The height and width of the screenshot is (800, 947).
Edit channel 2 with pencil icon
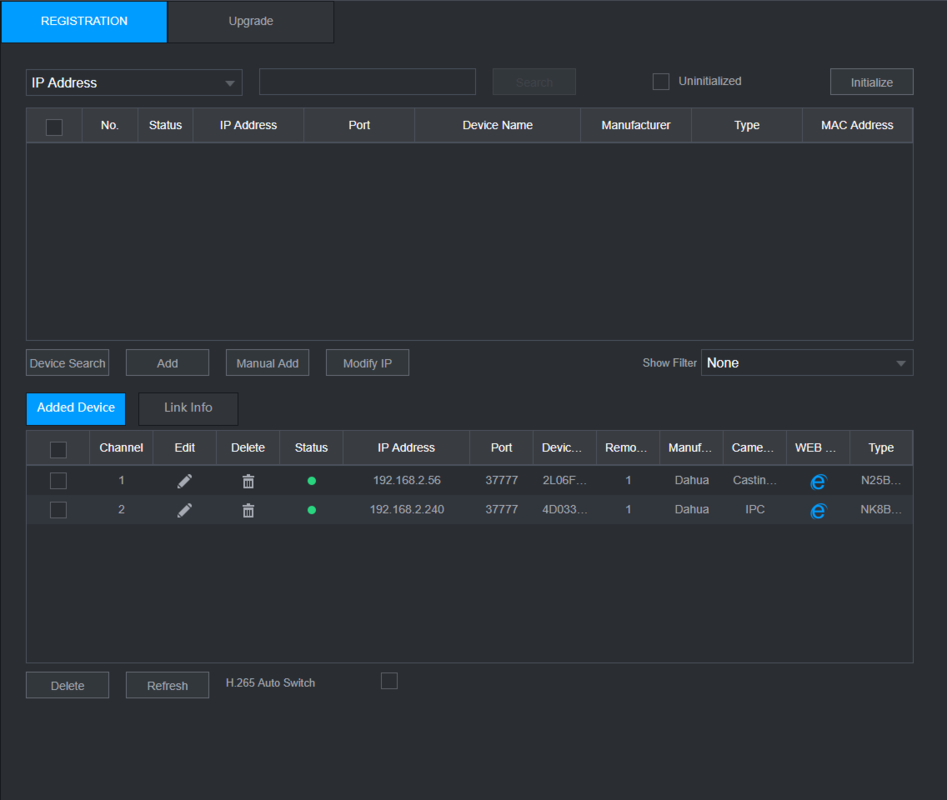[184, 510]
